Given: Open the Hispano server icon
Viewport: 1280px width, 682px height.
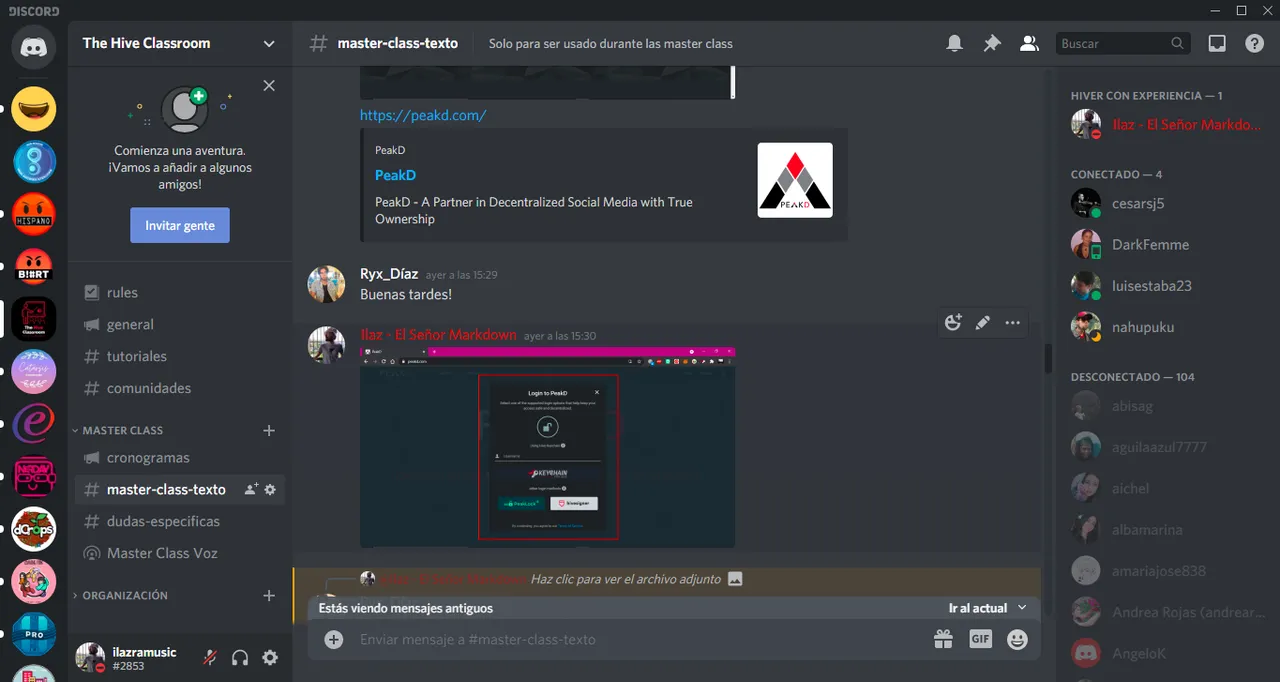Looking at the screenshot, I should pyautogui.click(x=33, y=215).
